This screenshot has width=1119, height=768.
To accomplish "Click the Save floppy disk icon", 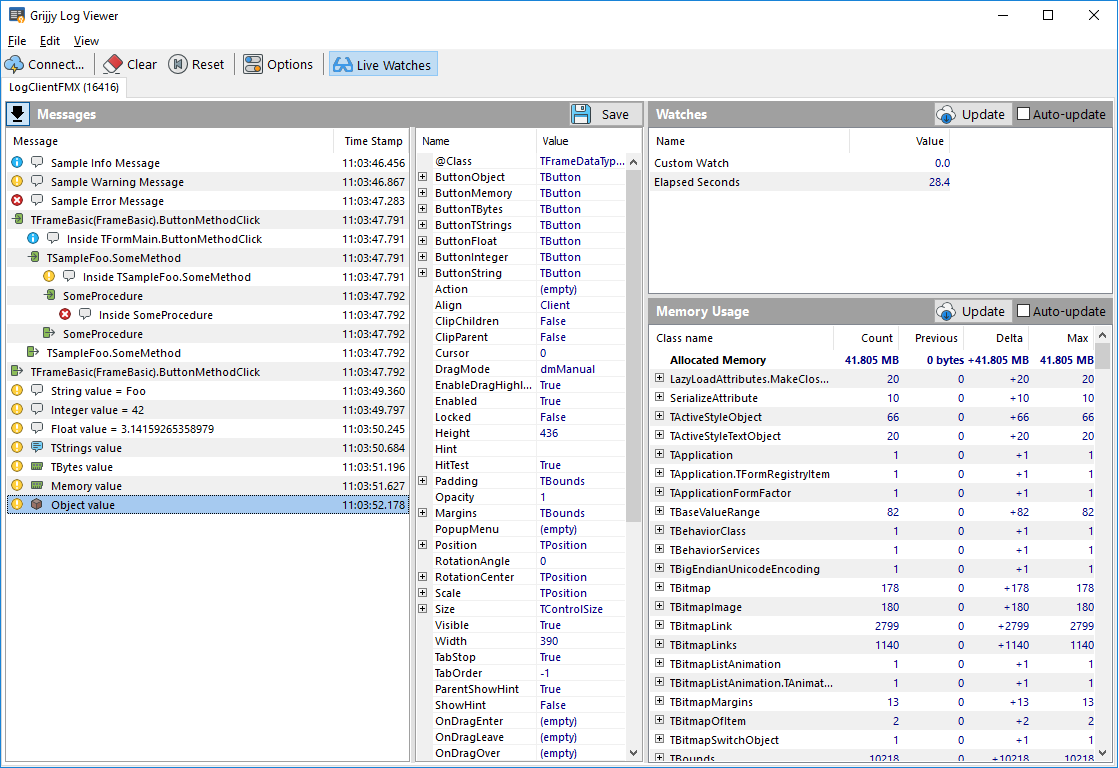I will click(x=581, y=114).
